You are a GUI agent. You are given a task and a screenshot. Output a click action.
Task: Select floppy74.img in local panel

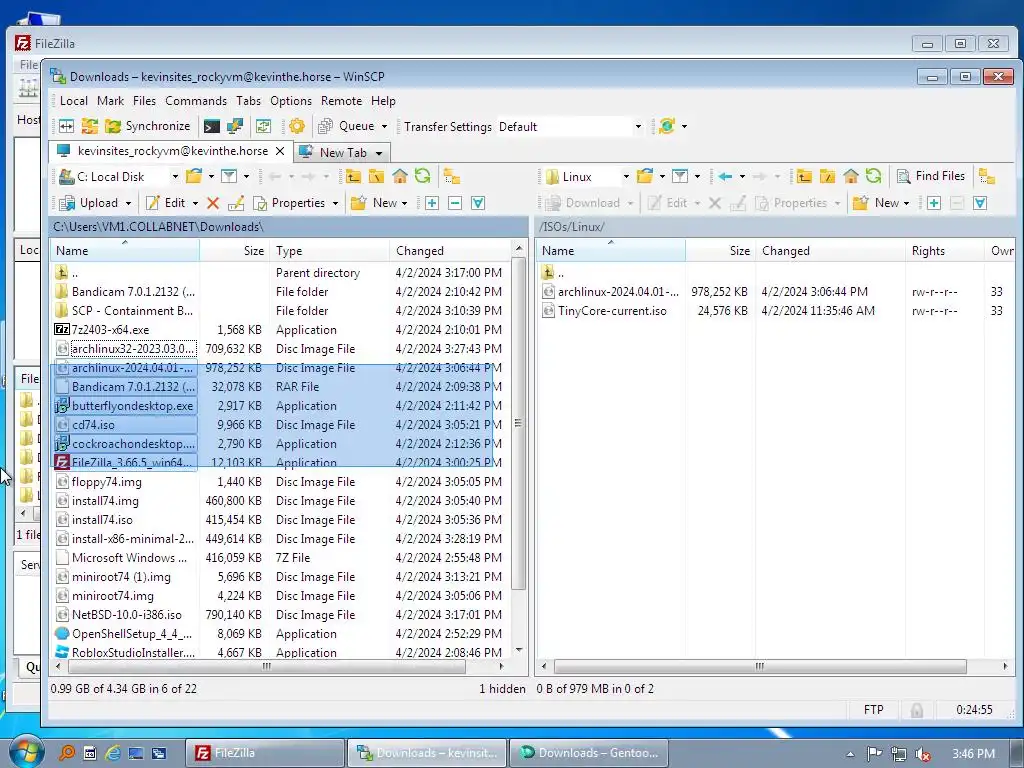[x=106, y=482]
